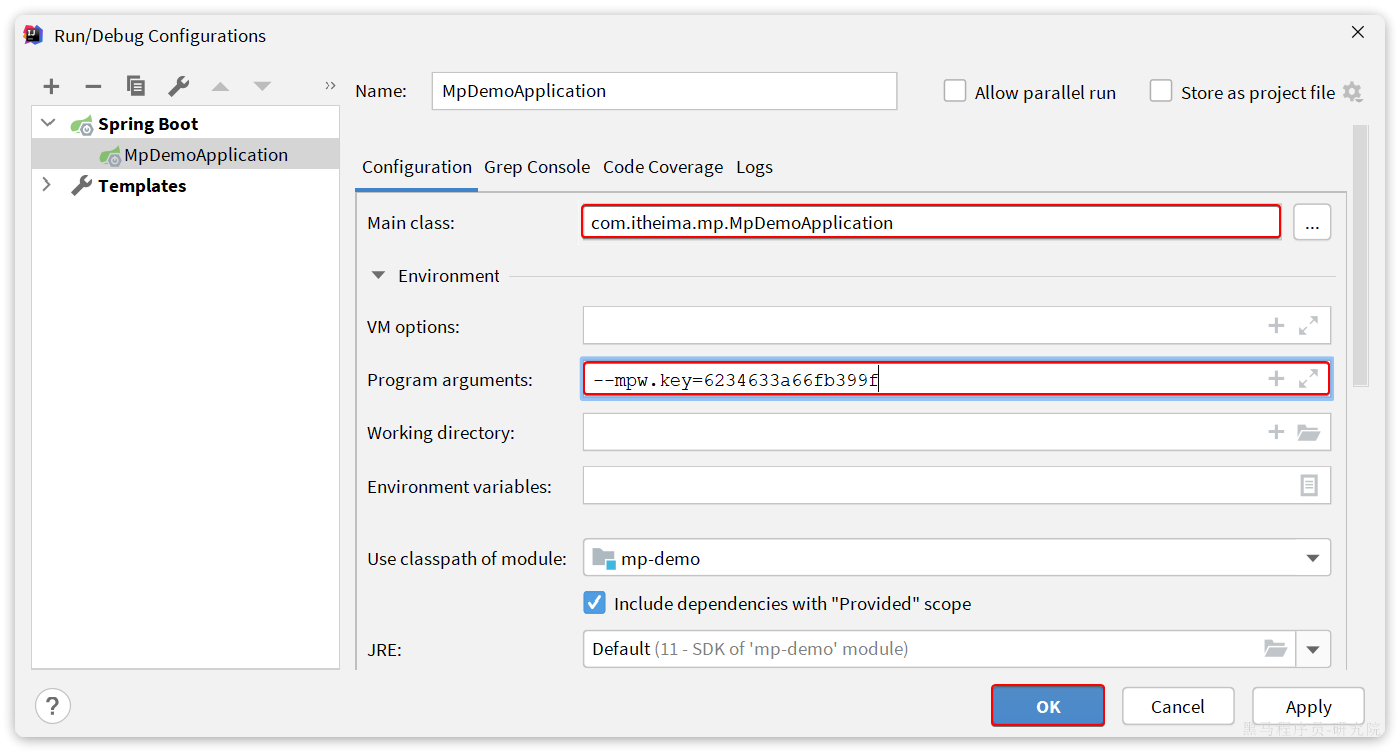The width and height of the screenshot is (1400, 754).
Task: Add macro to Program arguments field
Action: (1276, 379)
